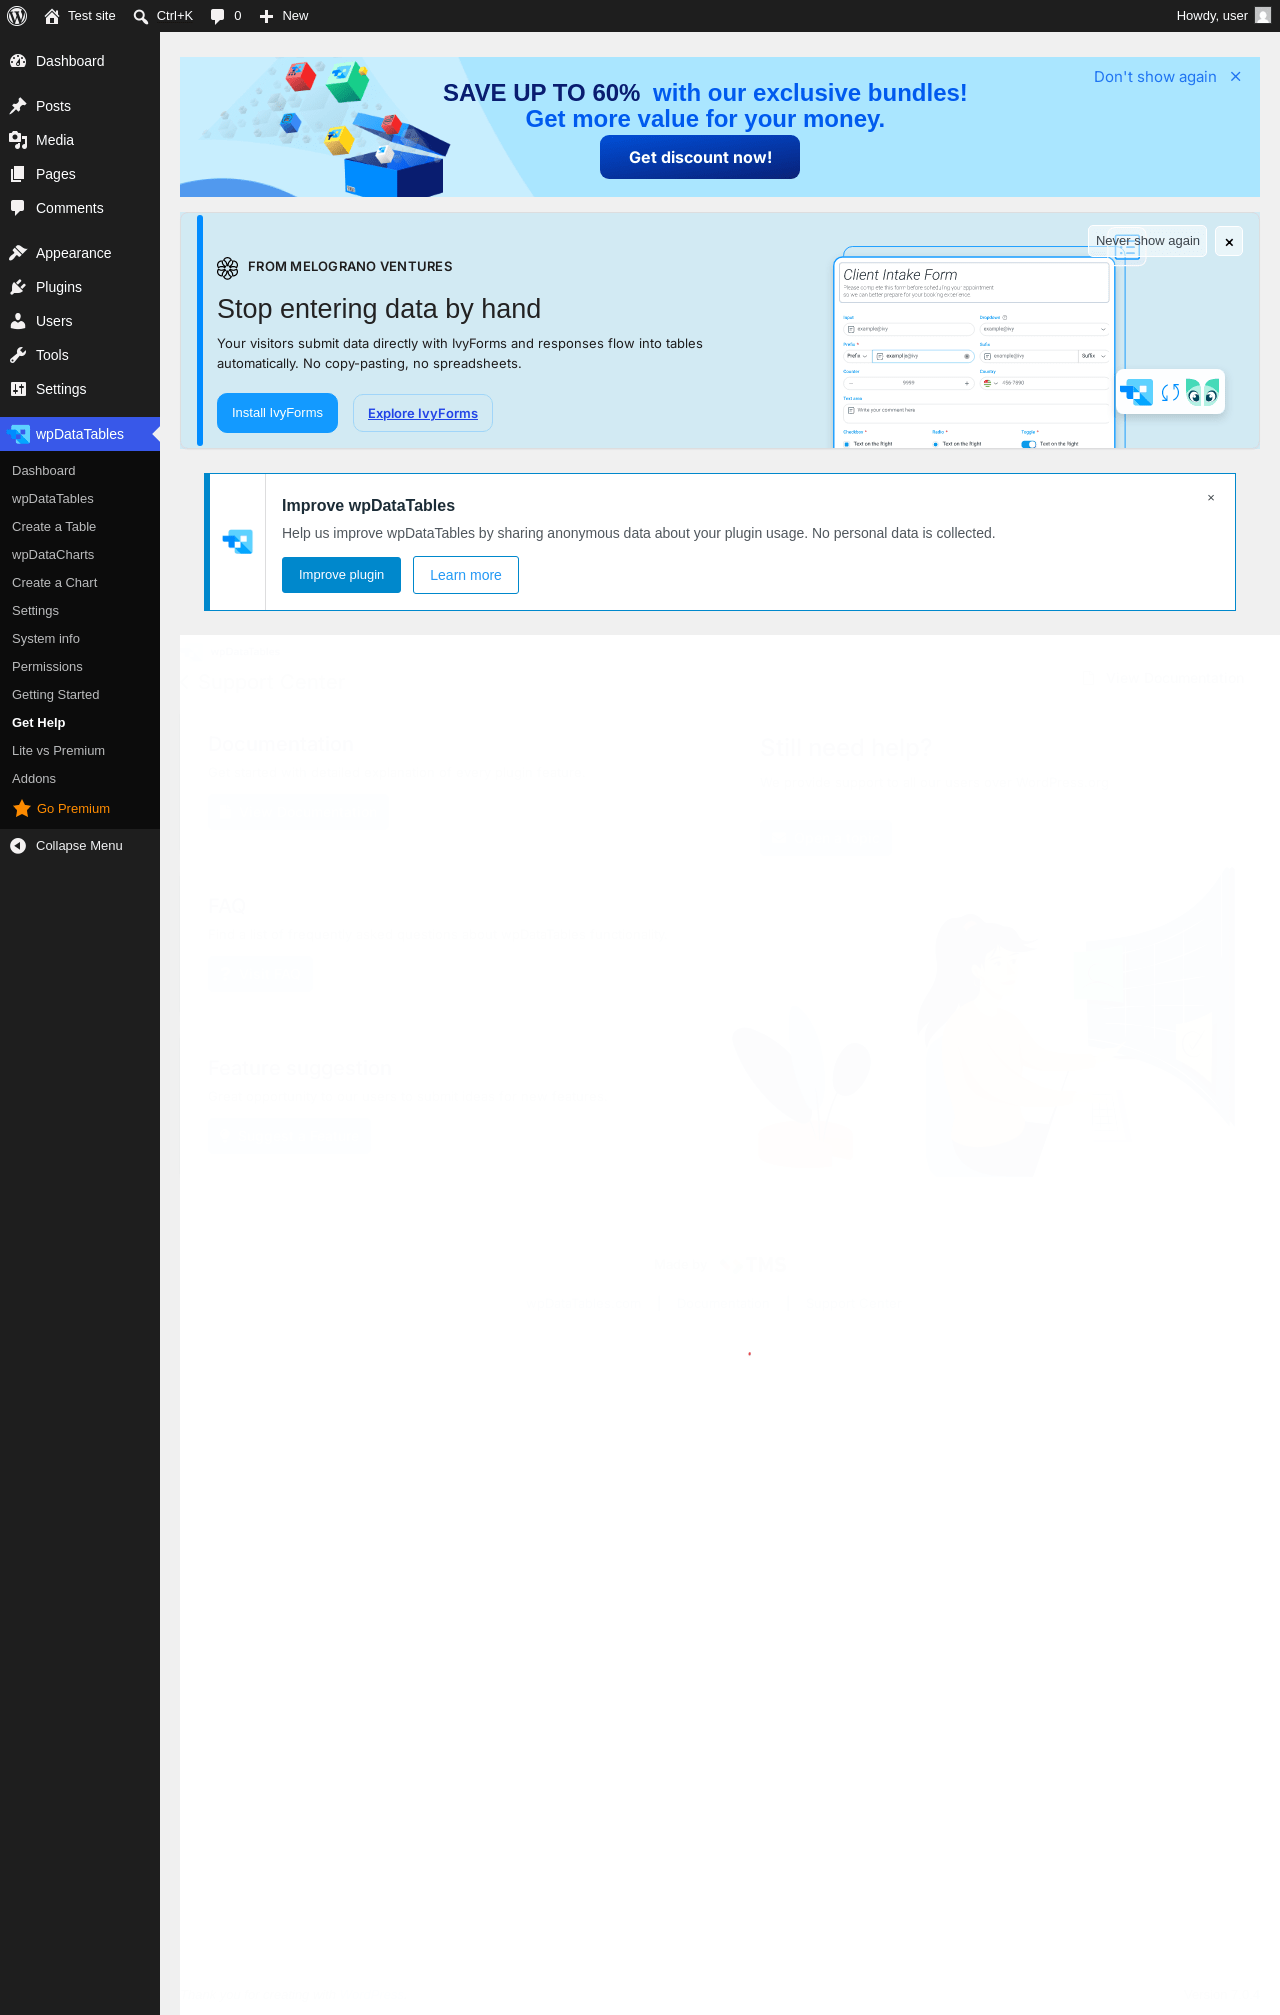This screenshot has height=2015, width=1280.
Task: Click the Plugins plug icon
Action: coord(18,287)
